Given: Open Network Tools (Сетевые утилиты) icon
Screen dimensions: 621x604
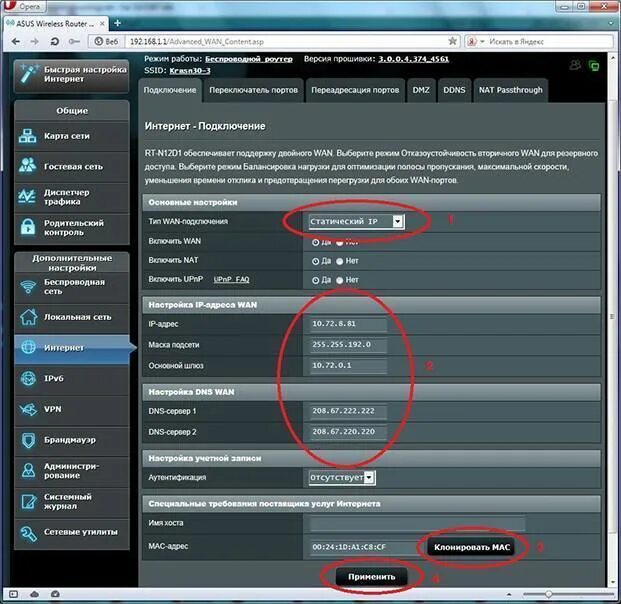Looking at the screenshot, I should coord(28,533).
